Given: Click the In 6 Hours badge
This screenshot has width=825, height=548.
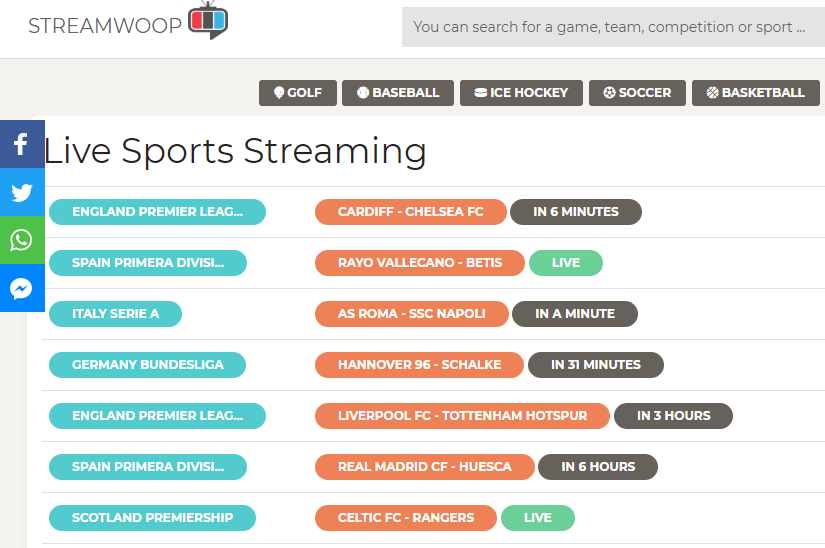Looking at the screenshot, I should pyautogui.click(x=598, y=467).
